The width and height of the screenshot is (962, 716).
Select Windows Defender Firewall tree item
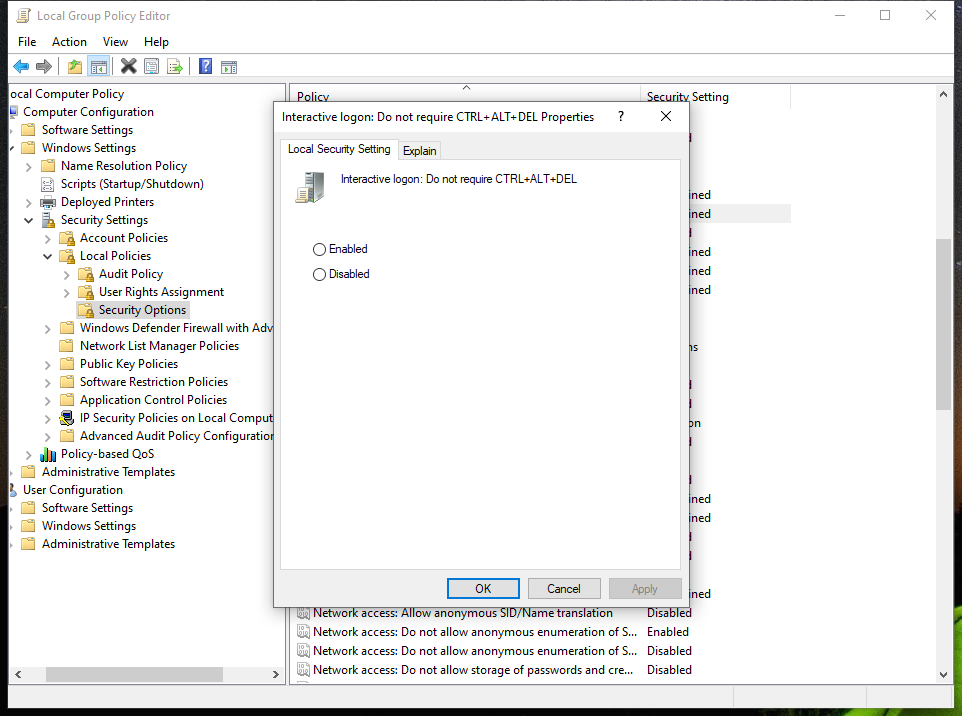(177, 328)
